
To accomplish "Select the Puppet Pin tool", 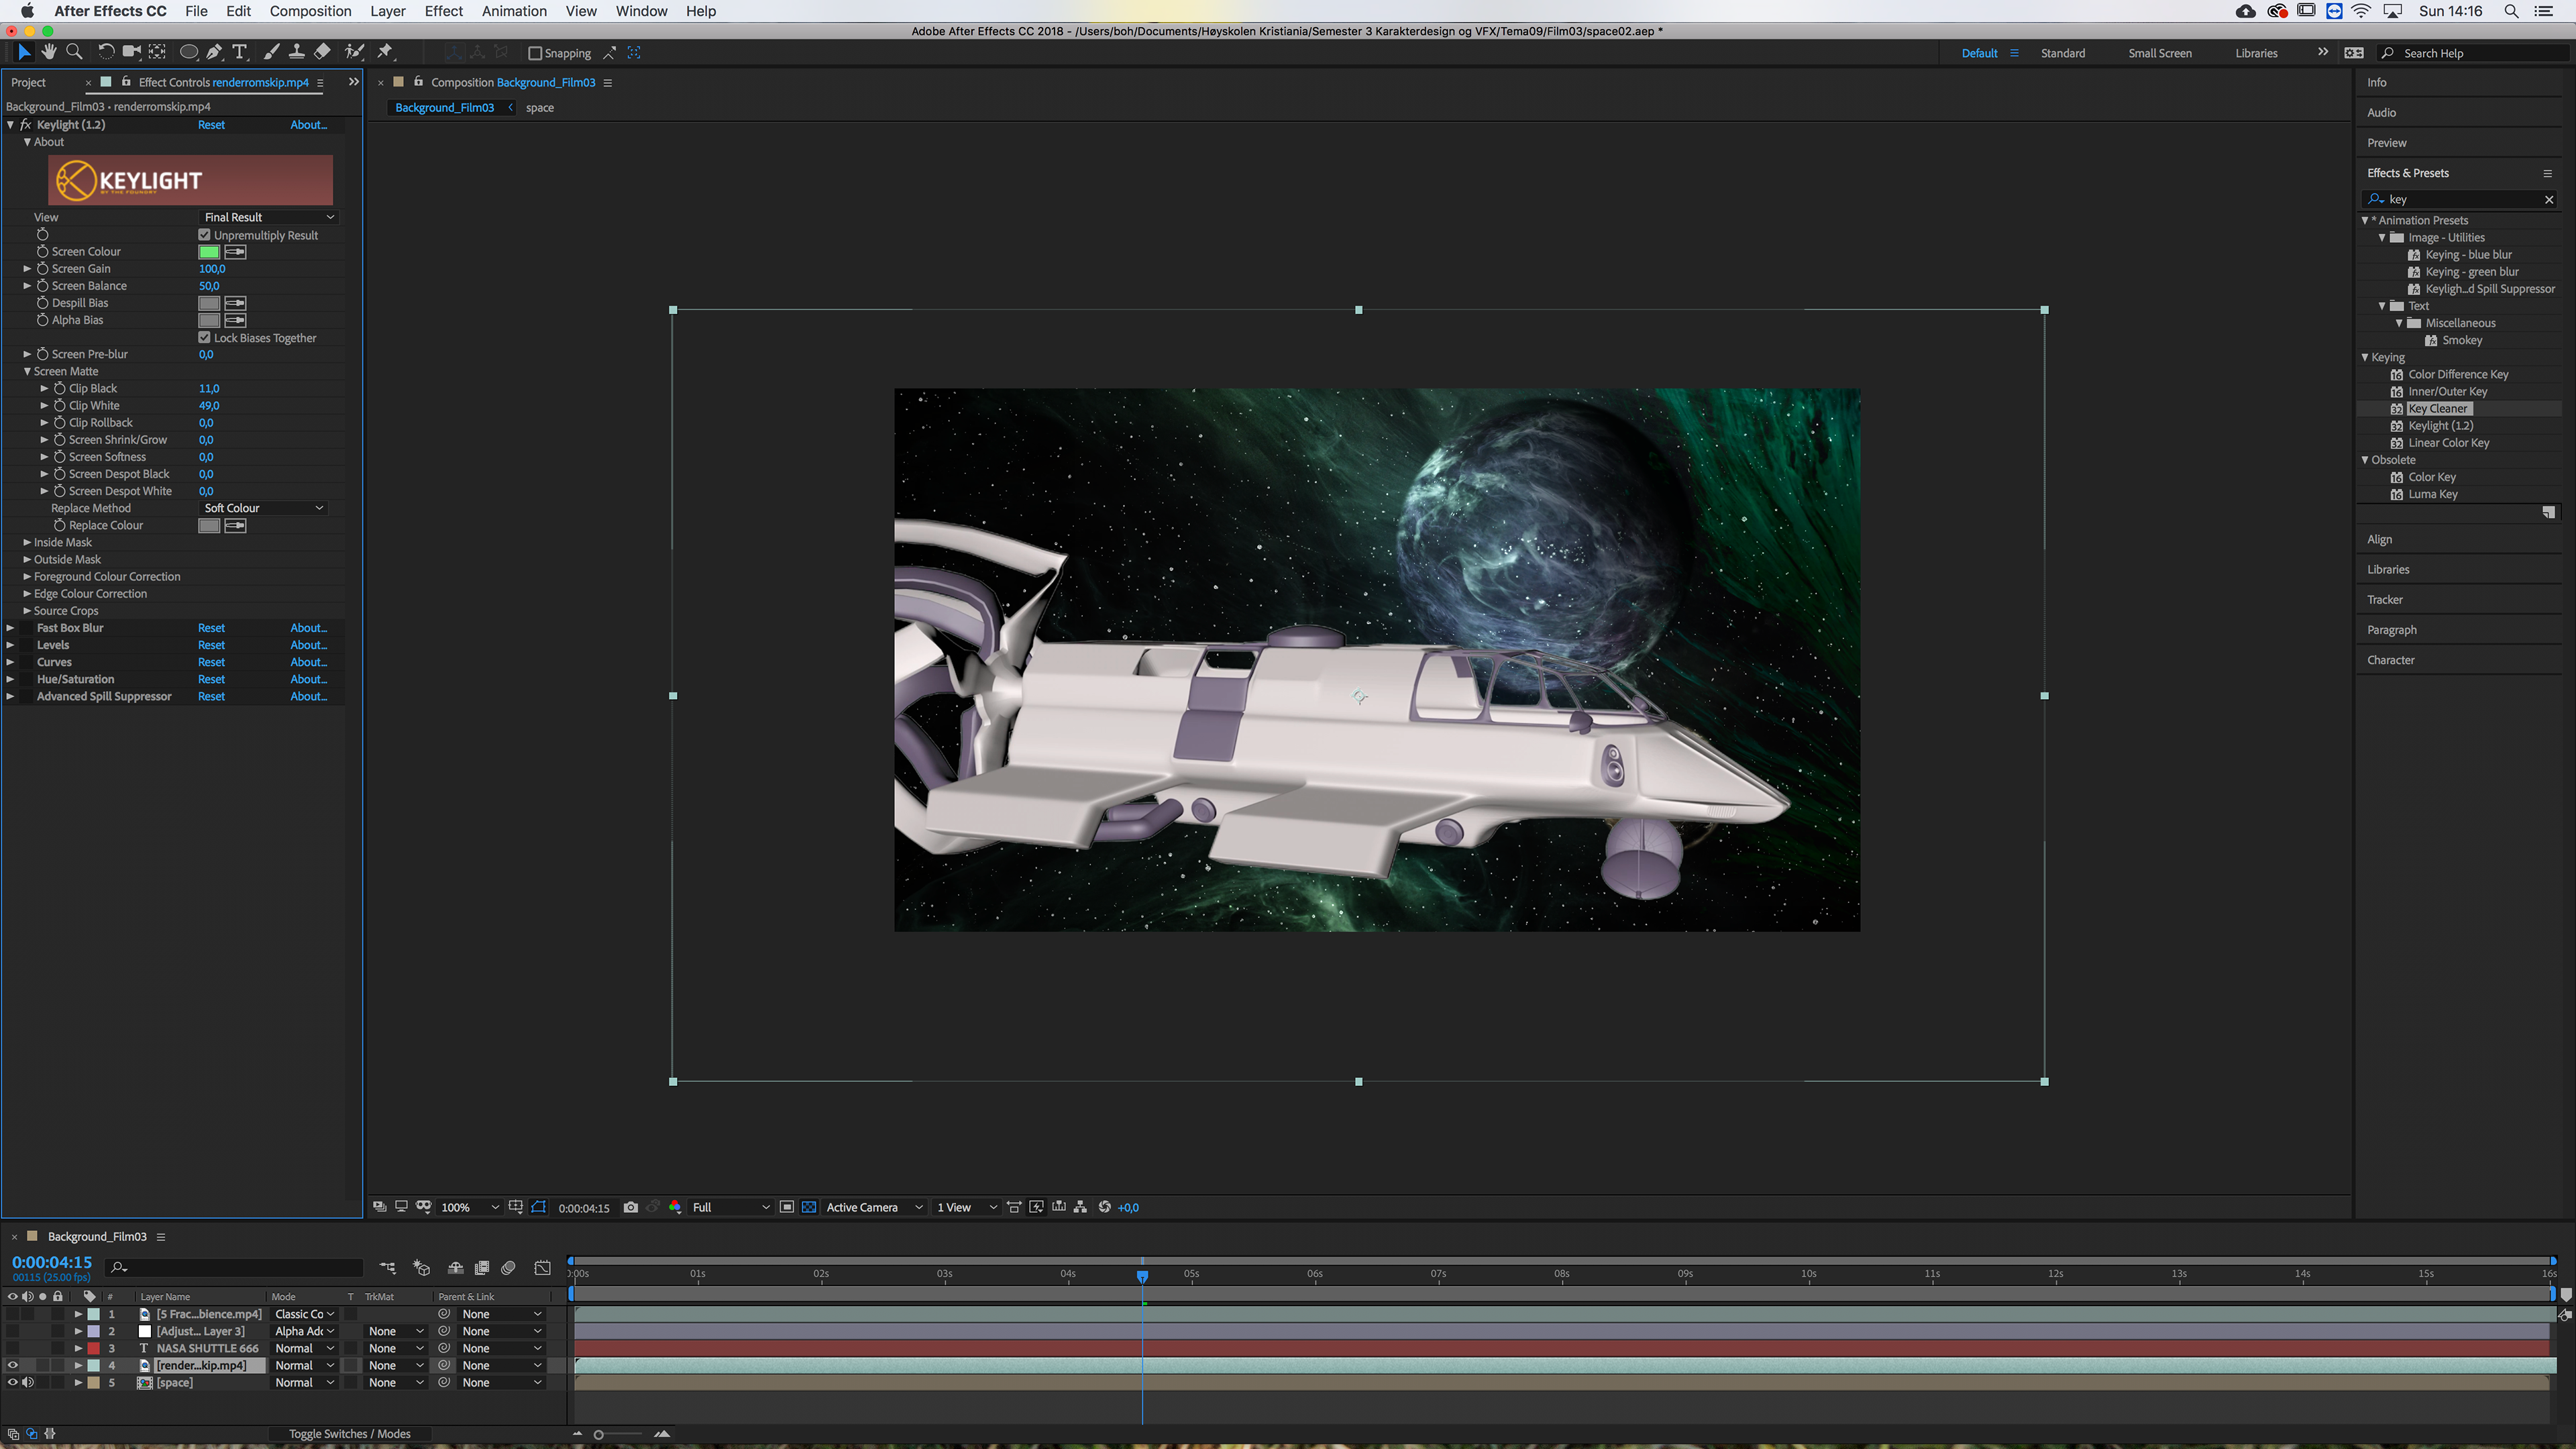I will 385,52.
